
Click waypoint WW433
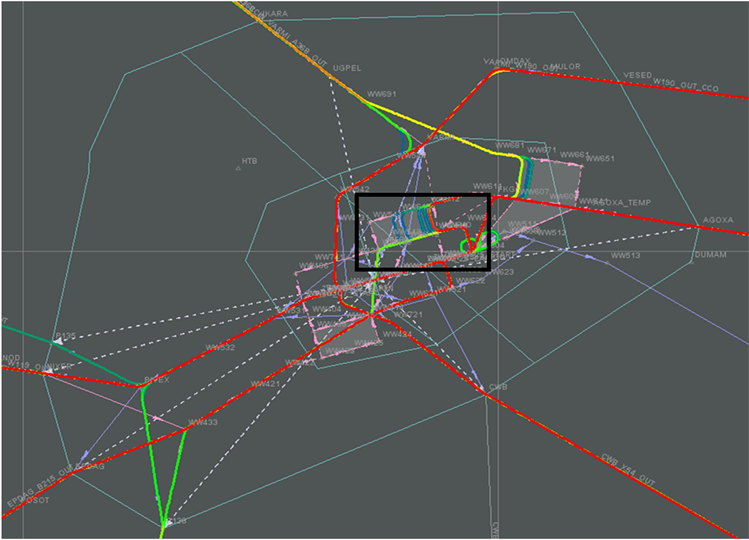click(x=203, y=423)
